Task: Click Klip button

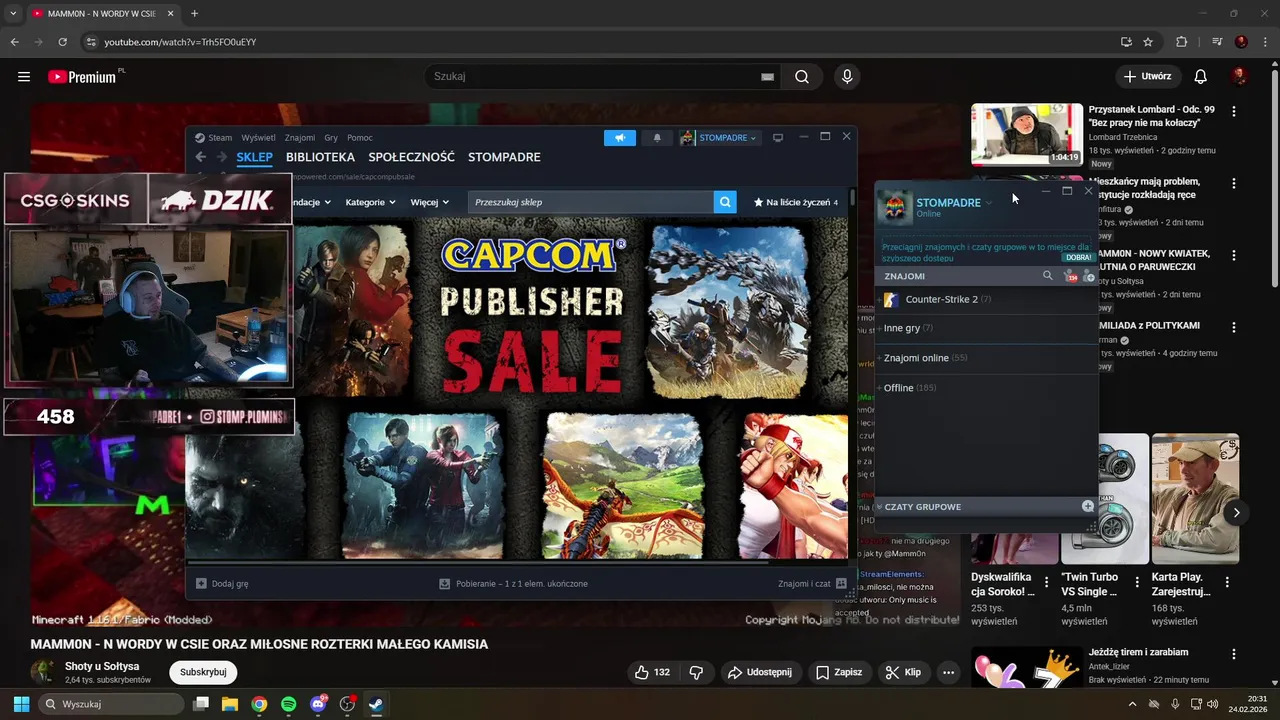Action: (x=903, y=672)
